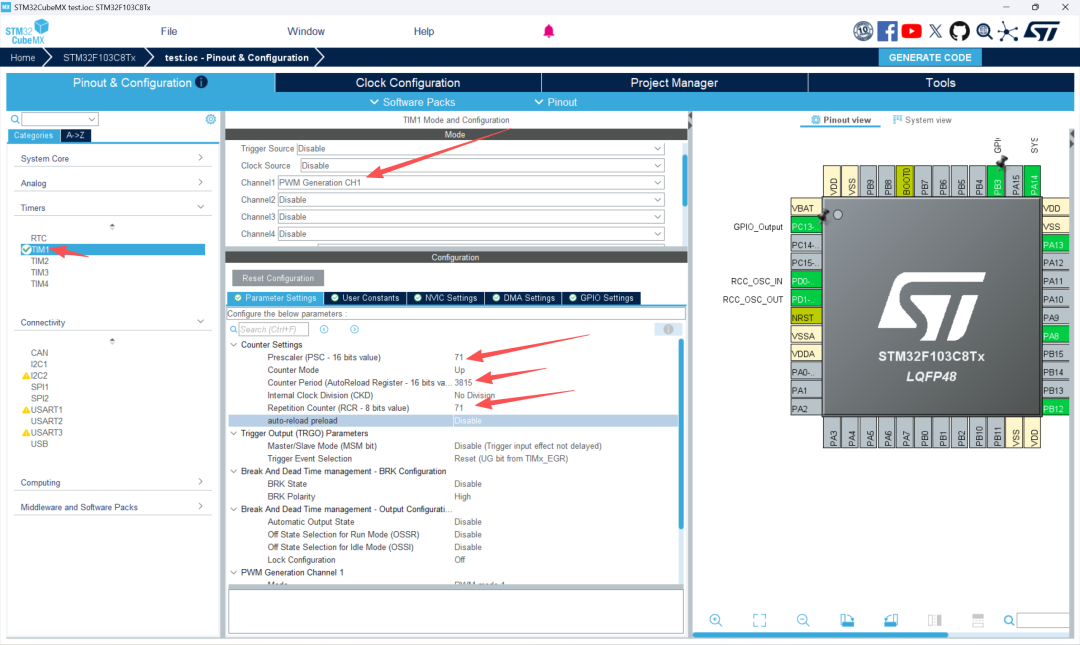Switch to Clock Configuration tab

(x=408, y=83)
